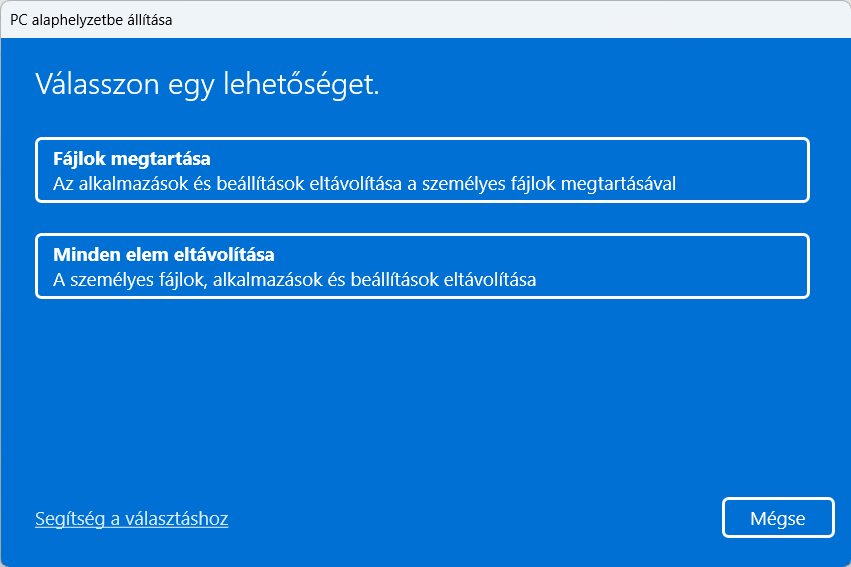Cancel the PC reset dialog via Mégse
This screenshot has width=851, height=567.
click(x=778, y=518)
